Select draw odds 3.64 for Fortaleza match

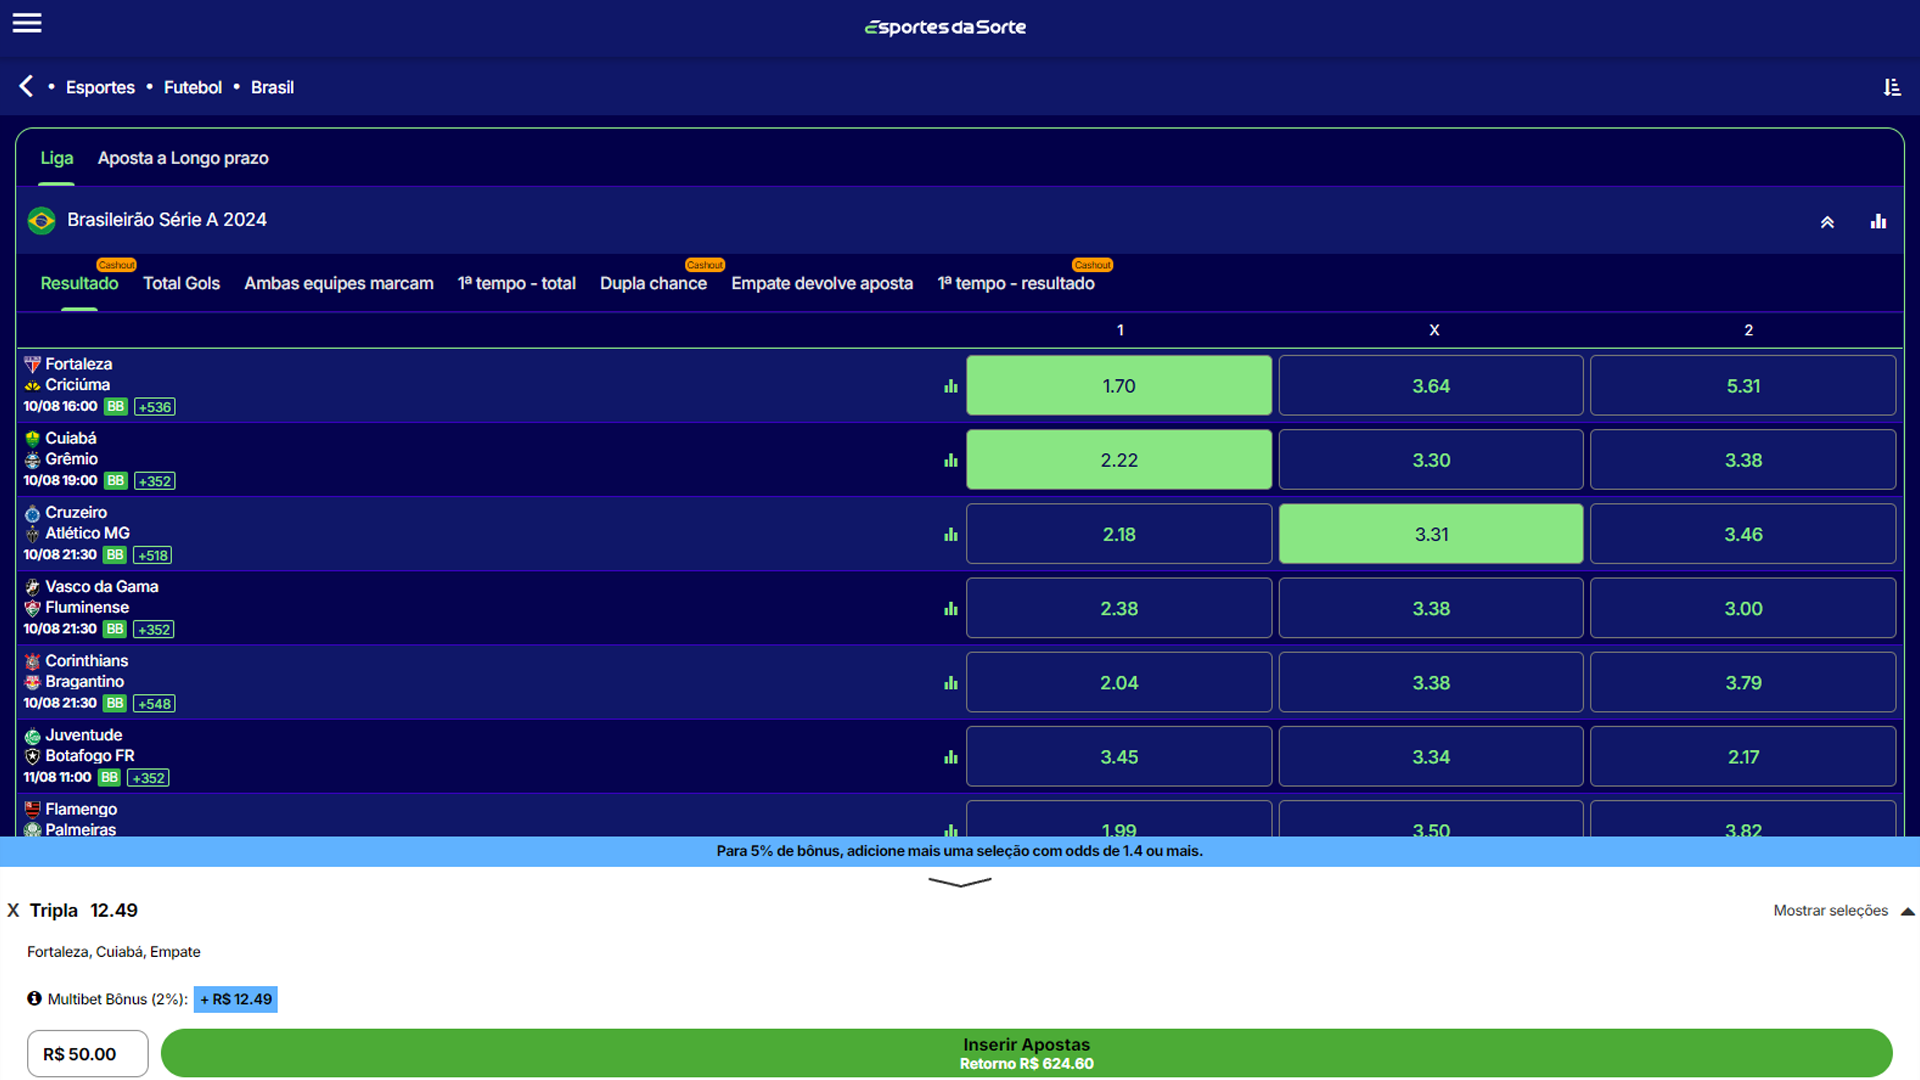tap(1431, 385)
